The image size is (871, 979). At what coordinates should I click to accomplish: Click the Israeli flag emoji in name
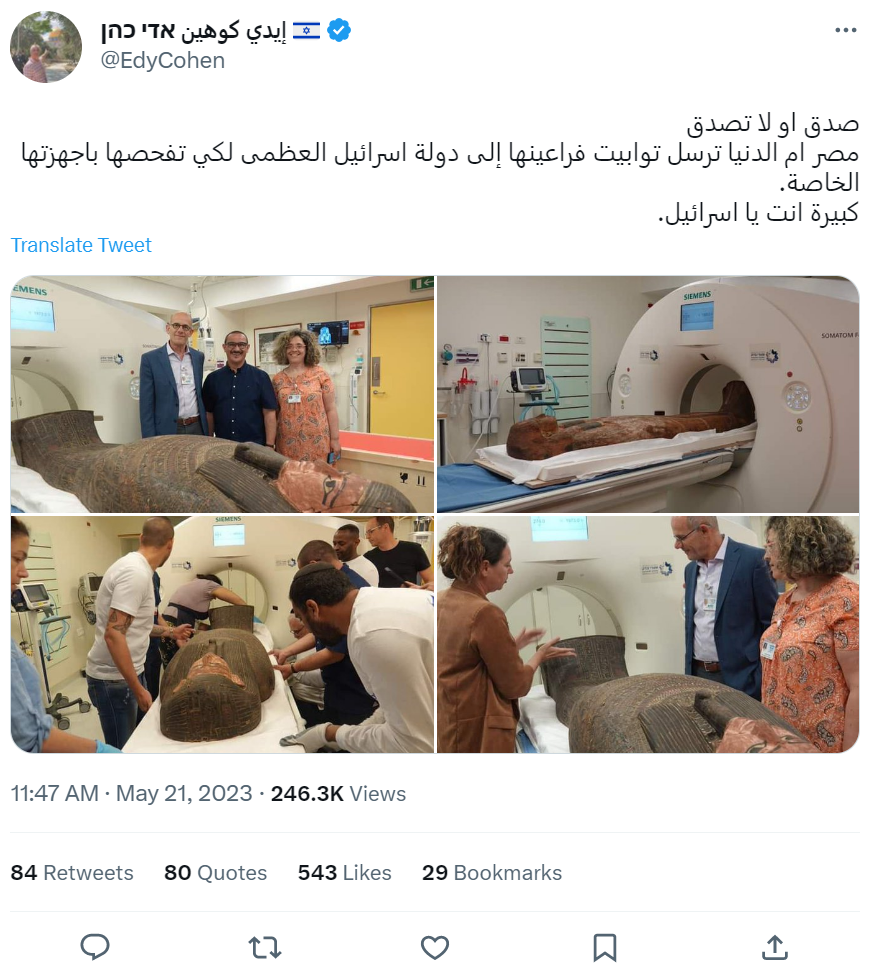(x=307, y=30)
